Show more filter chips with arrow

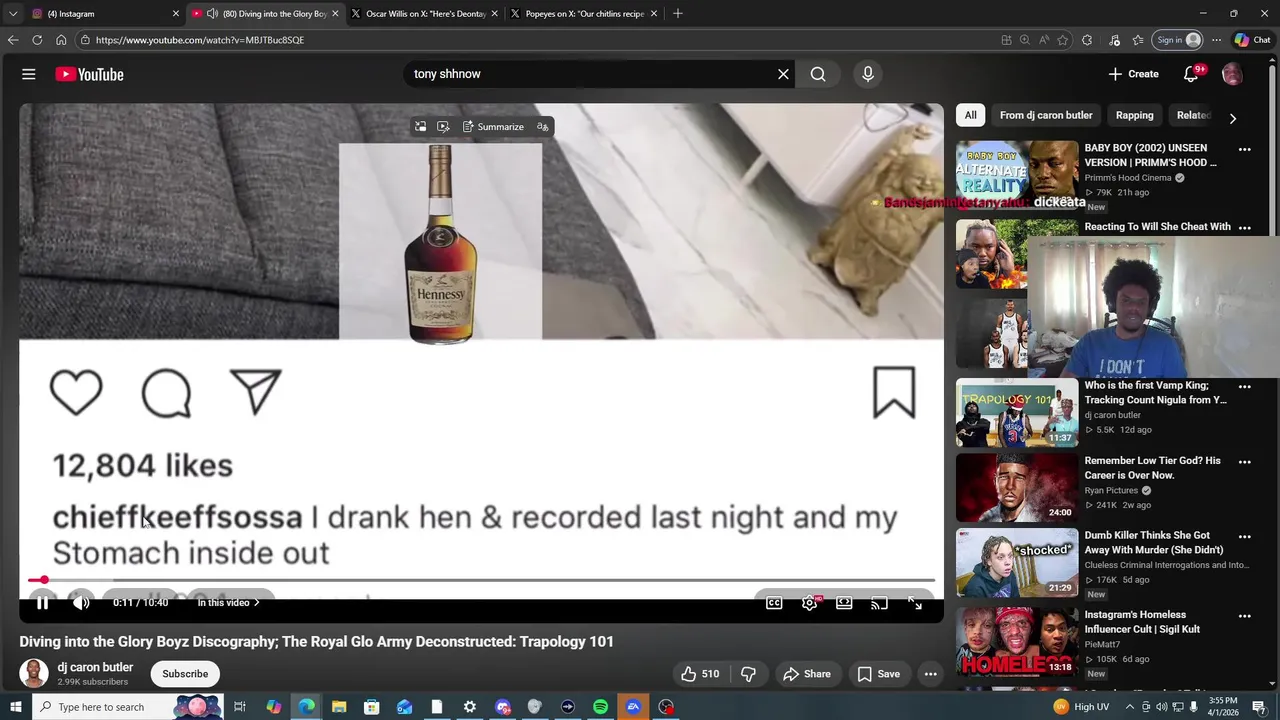click(x=1232, y=118)
